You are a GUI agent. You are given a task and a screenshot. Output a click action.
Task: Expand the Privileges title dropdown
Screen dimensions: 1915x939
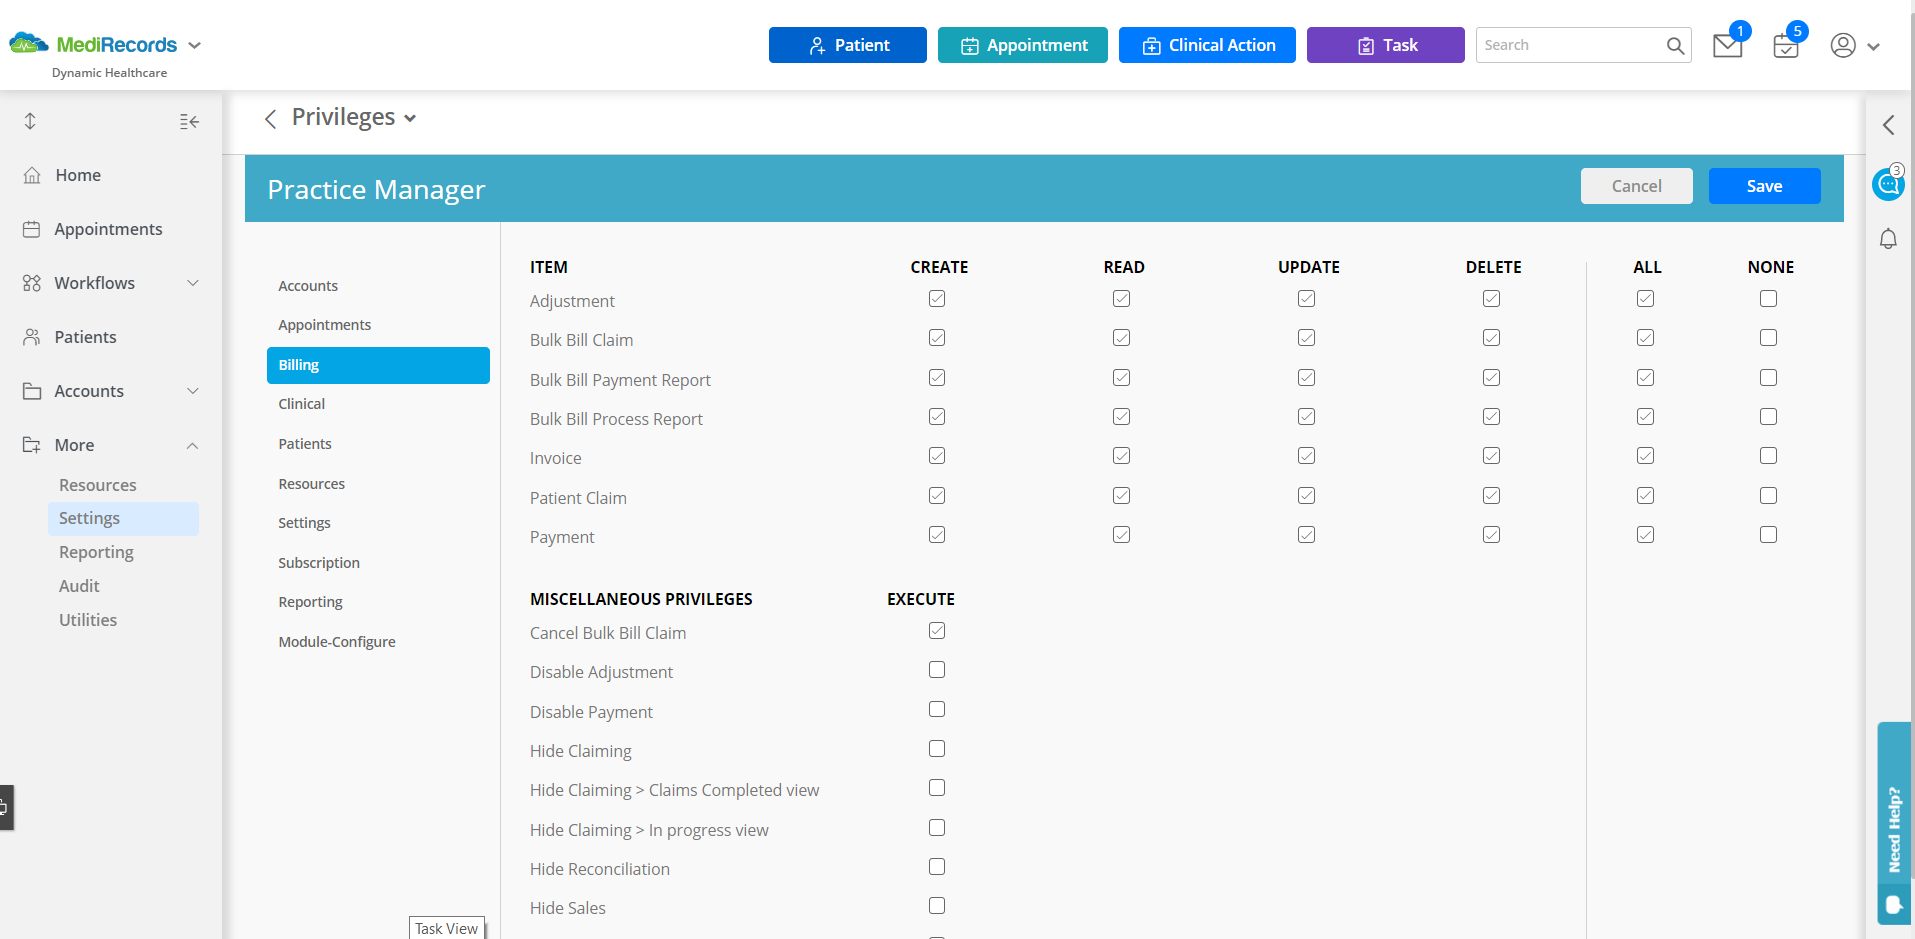410,119
